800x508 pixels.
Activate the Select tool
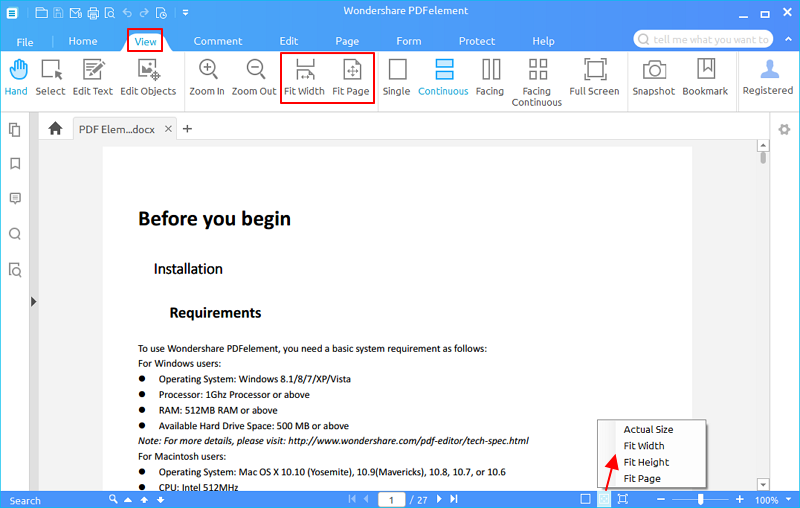(51, 77)
